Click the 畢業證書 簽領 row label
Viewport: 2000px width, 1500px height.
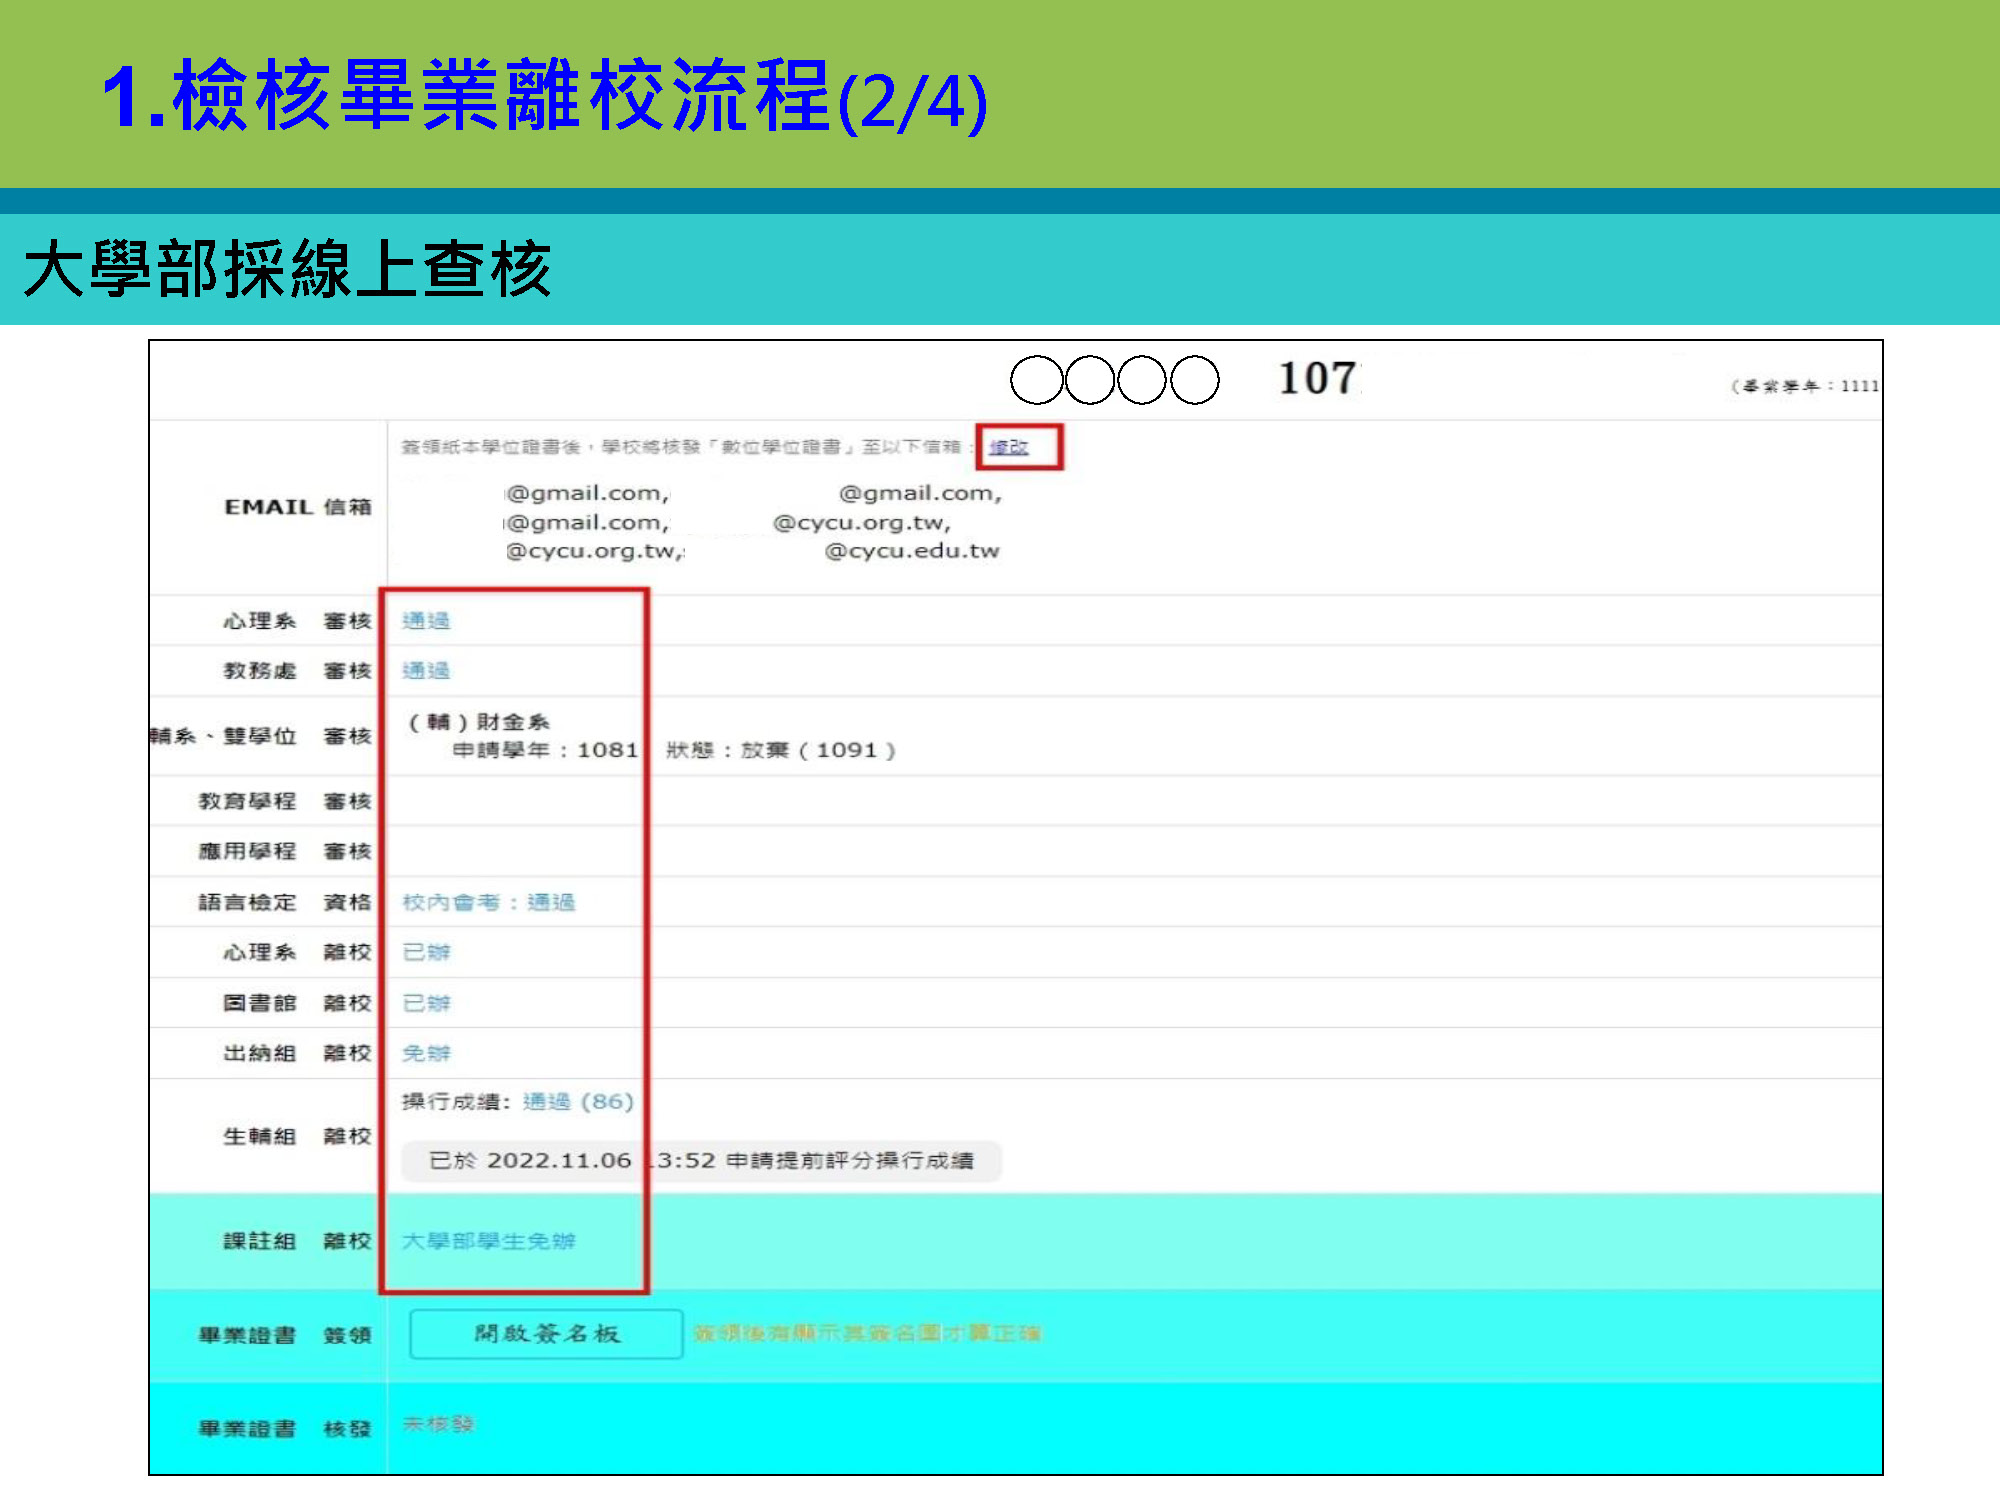click(284, 1335)
